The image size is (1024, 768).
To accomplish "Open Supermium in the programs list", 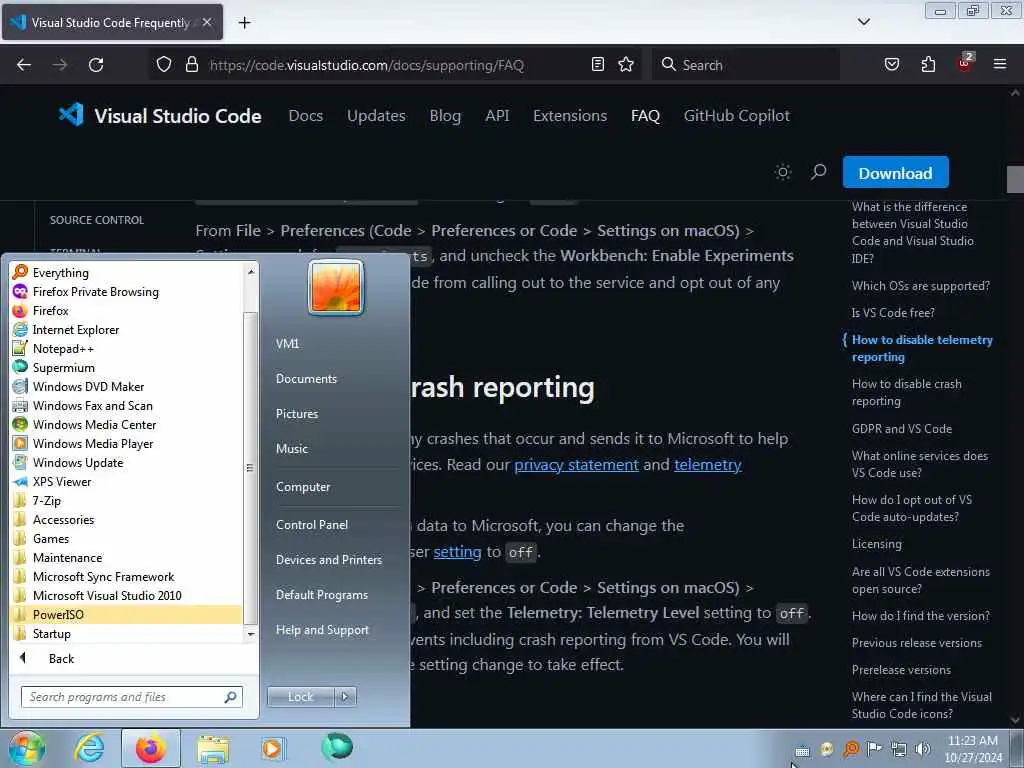I will tap(63, 367).
